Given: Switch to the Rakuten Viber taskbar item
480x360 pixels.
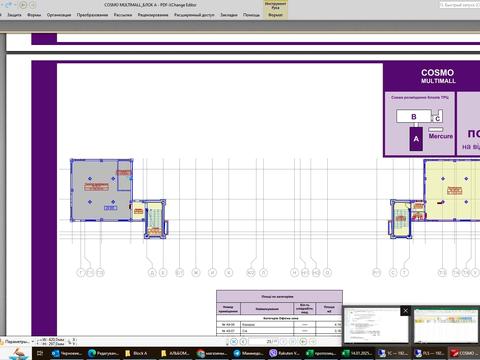Looking at the screenshot, I should pos(284,353).
